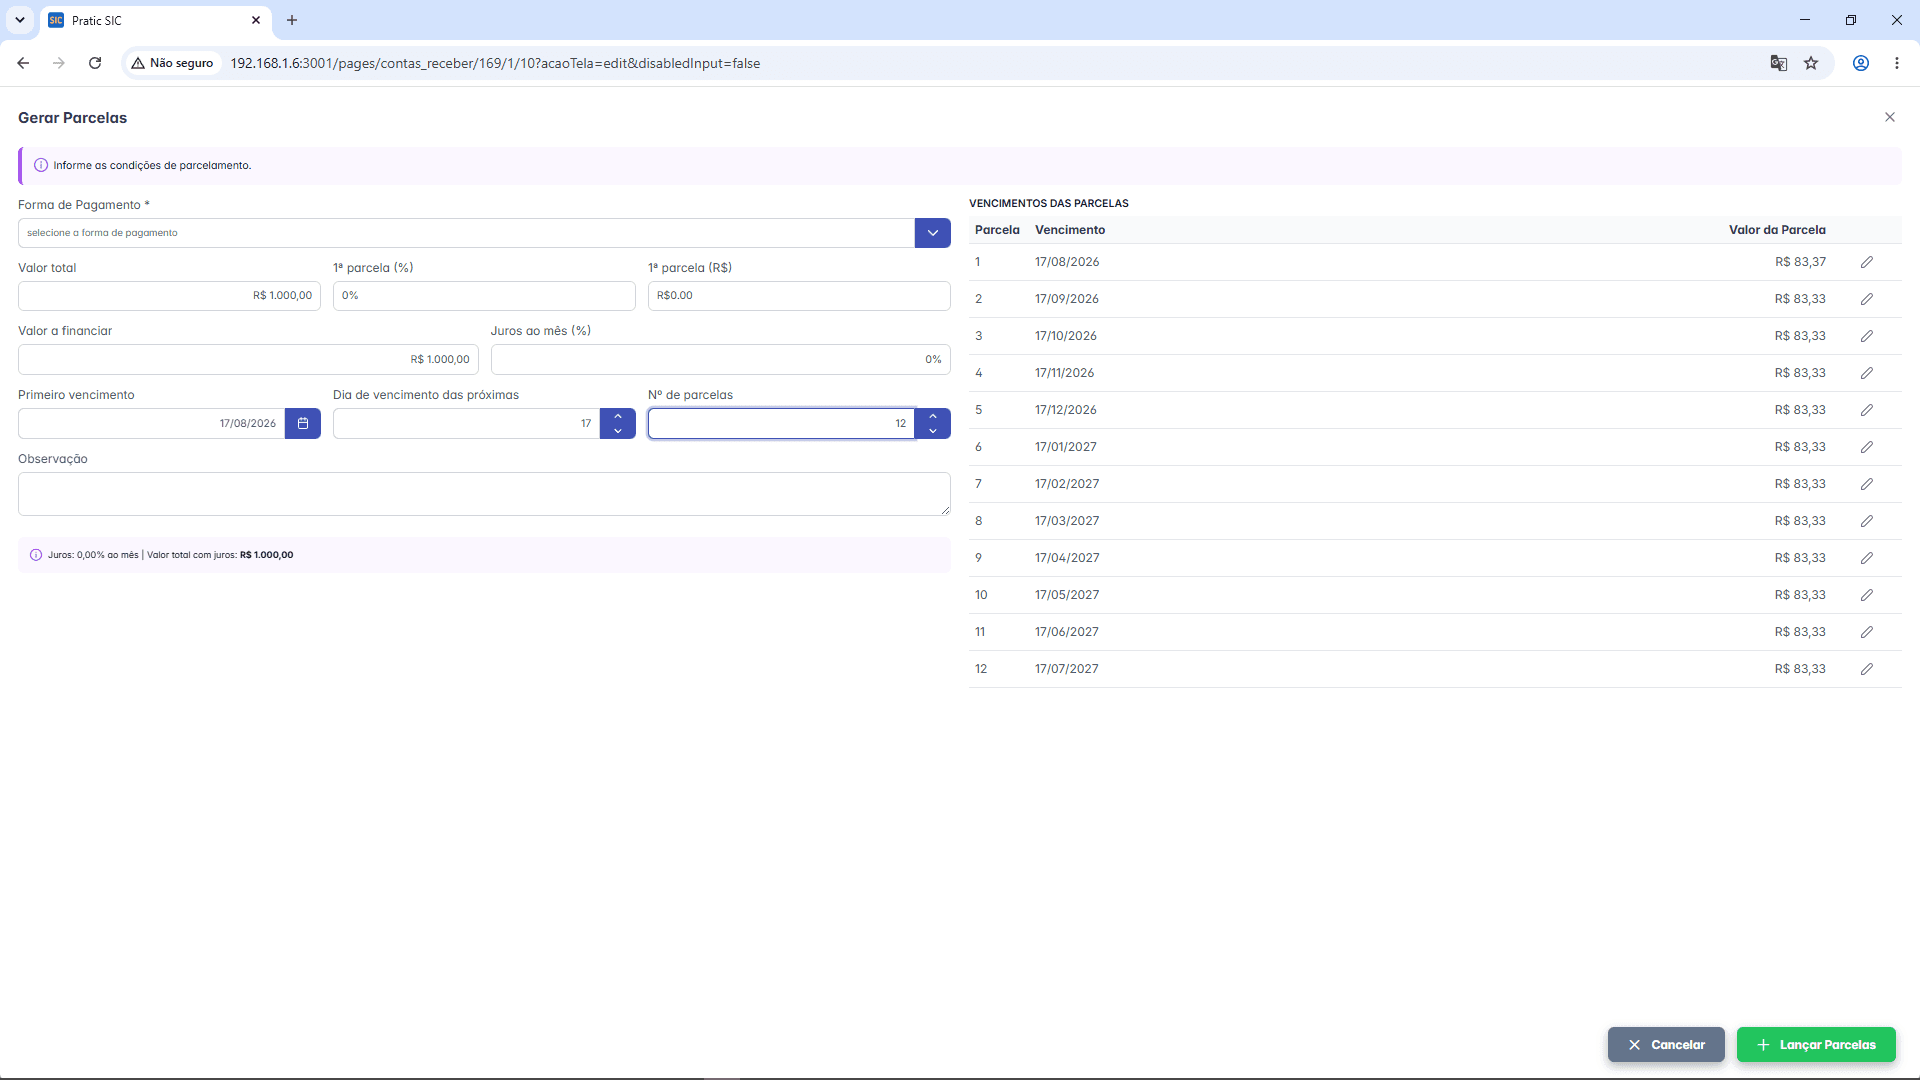This screenshot has width=1920, height=1080.
Task: Decrease Nº de parcelas
Action: [933, 431]
